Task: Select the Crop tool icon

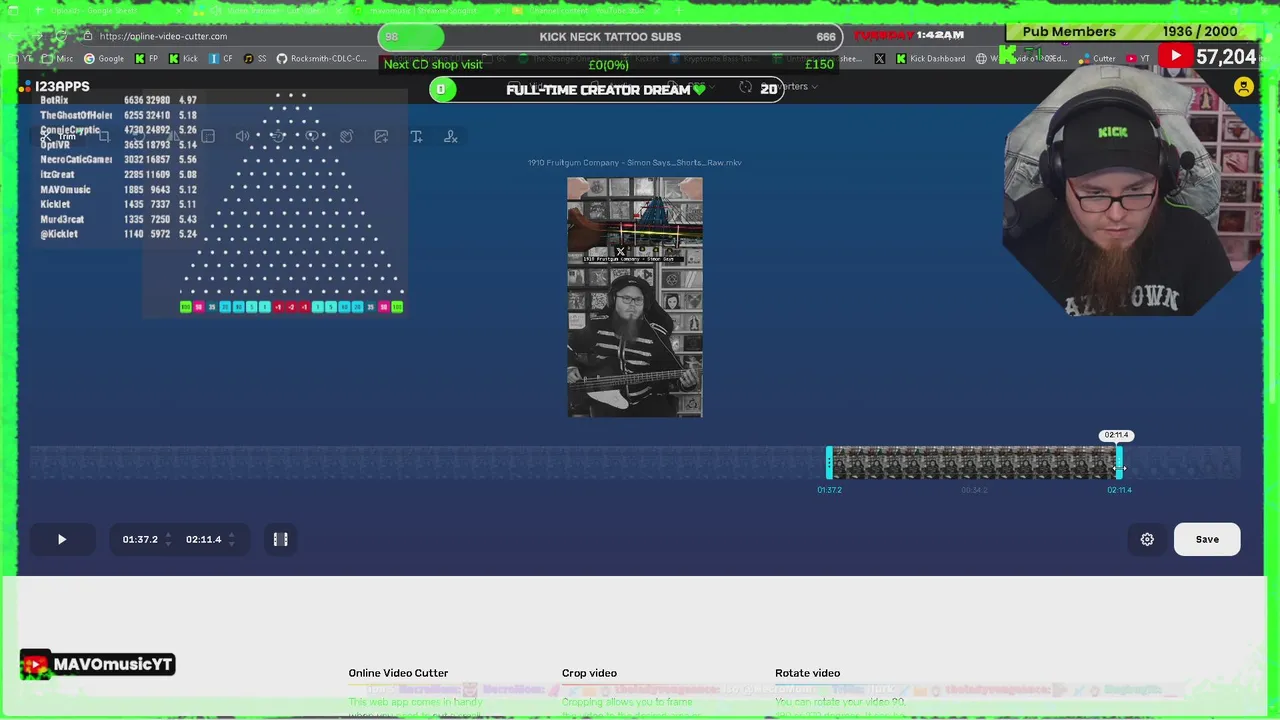Action: coord(104,136)
